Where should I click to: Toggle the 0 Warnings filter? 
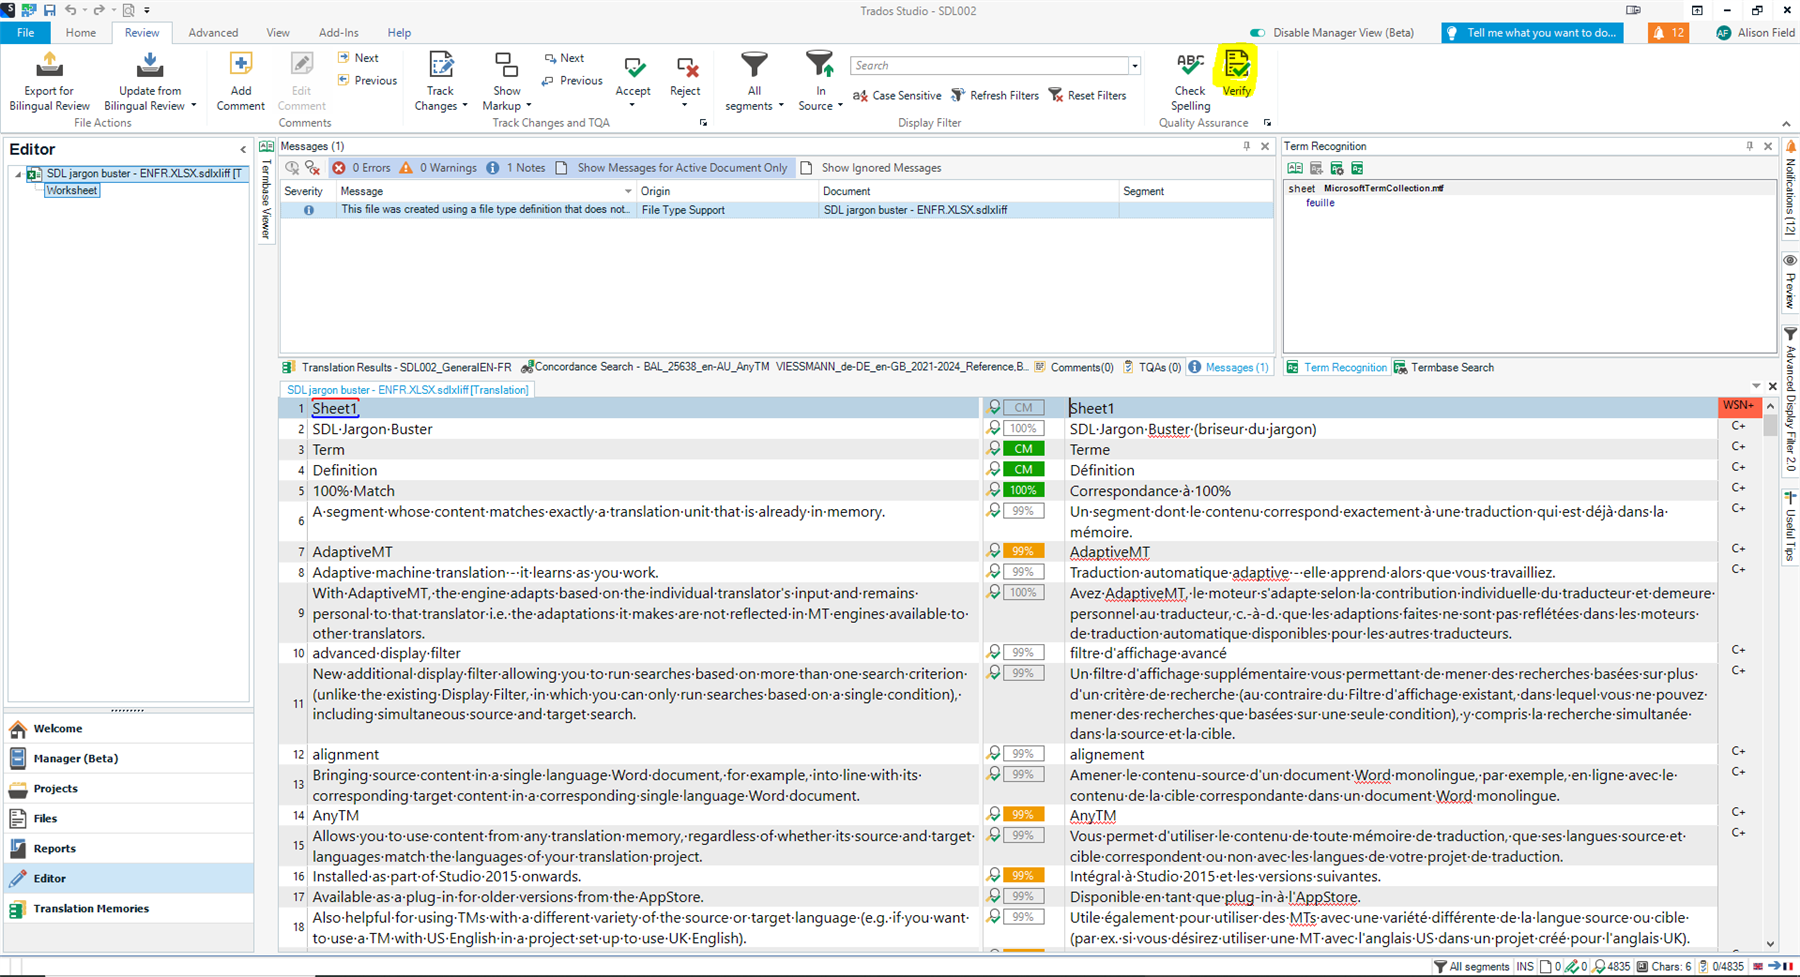438,168
